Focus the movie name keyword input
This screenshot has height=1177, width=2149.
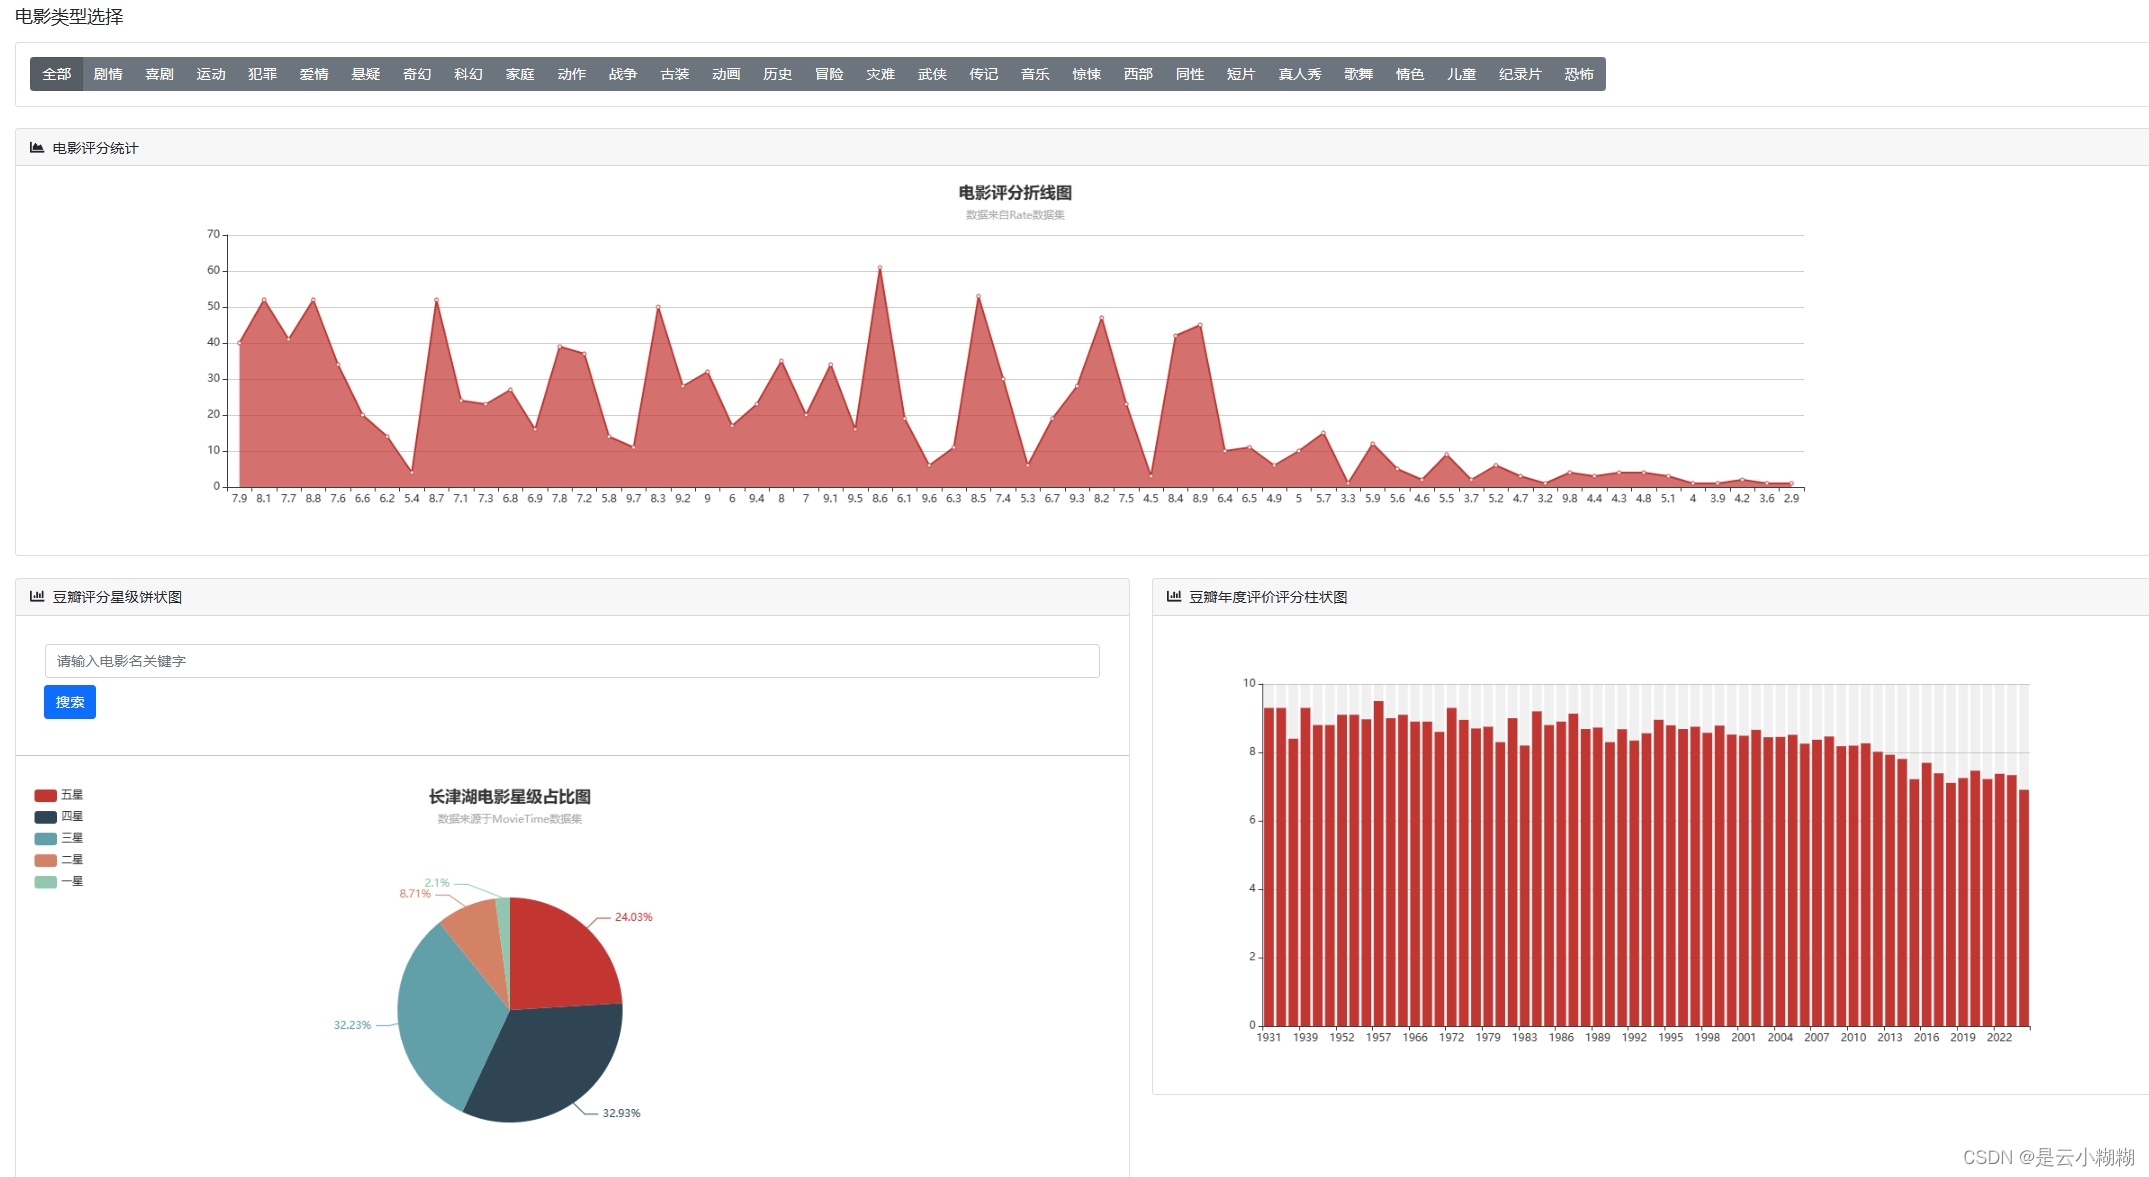(572, 661)
